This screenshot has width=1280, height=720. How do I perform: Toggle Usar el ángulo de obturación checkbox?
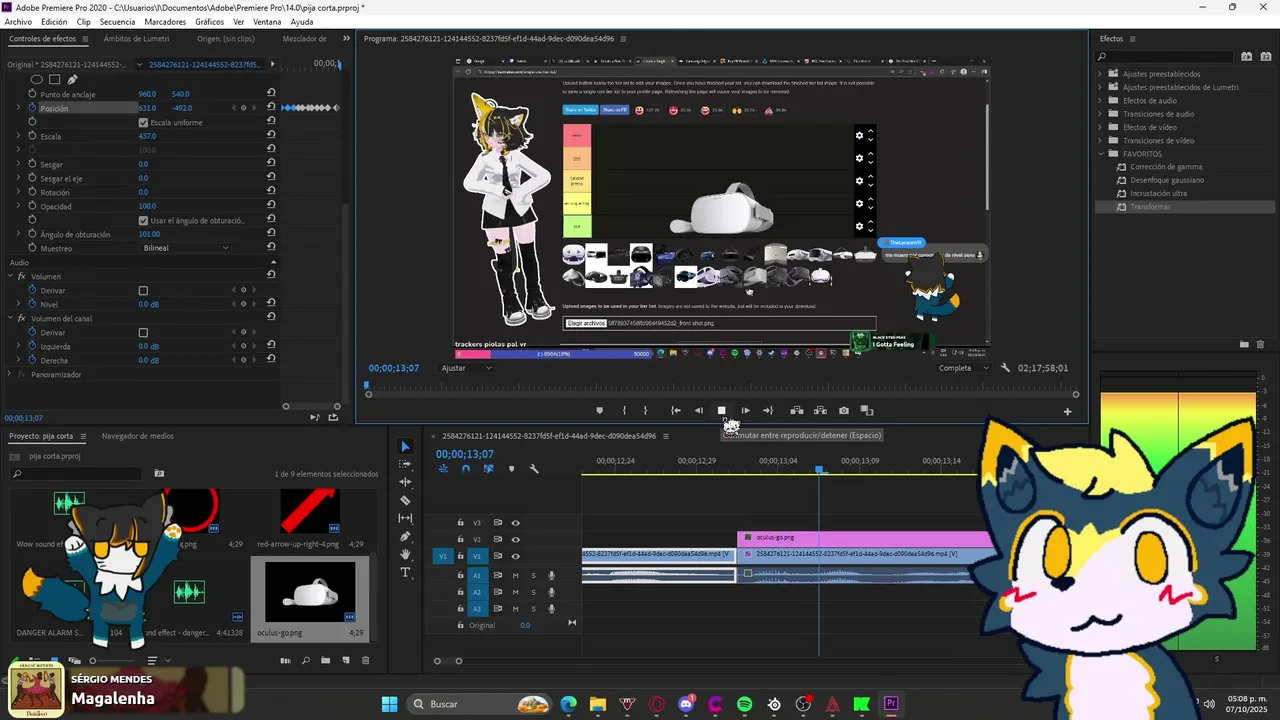pyautogui.click(x=143, y=220)
